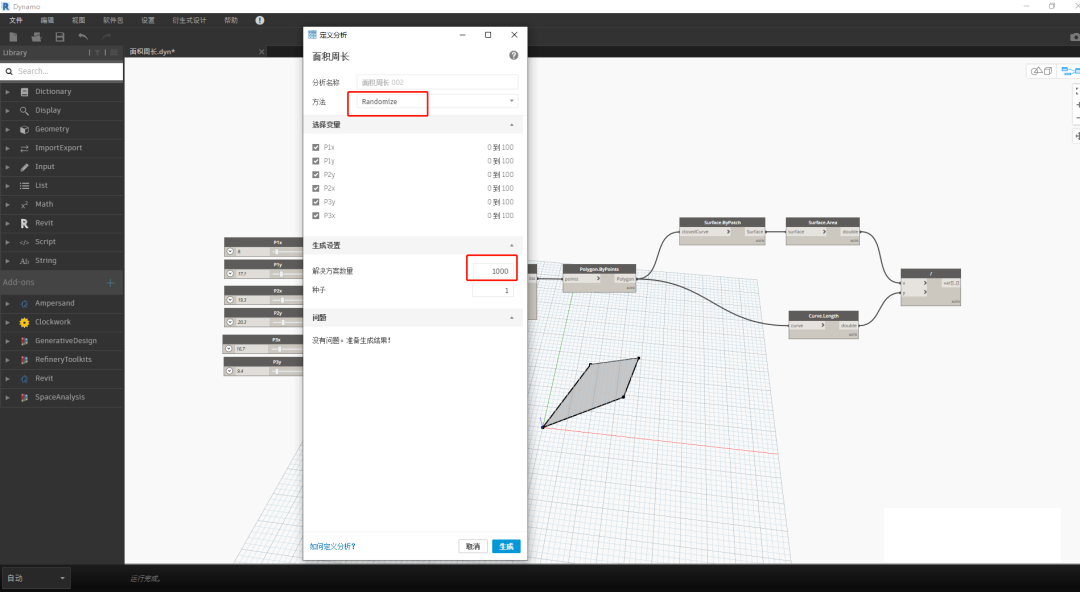The image size is (1080, 592).
Task: Click the New file icon in toolbar
Action: [13, 37]
